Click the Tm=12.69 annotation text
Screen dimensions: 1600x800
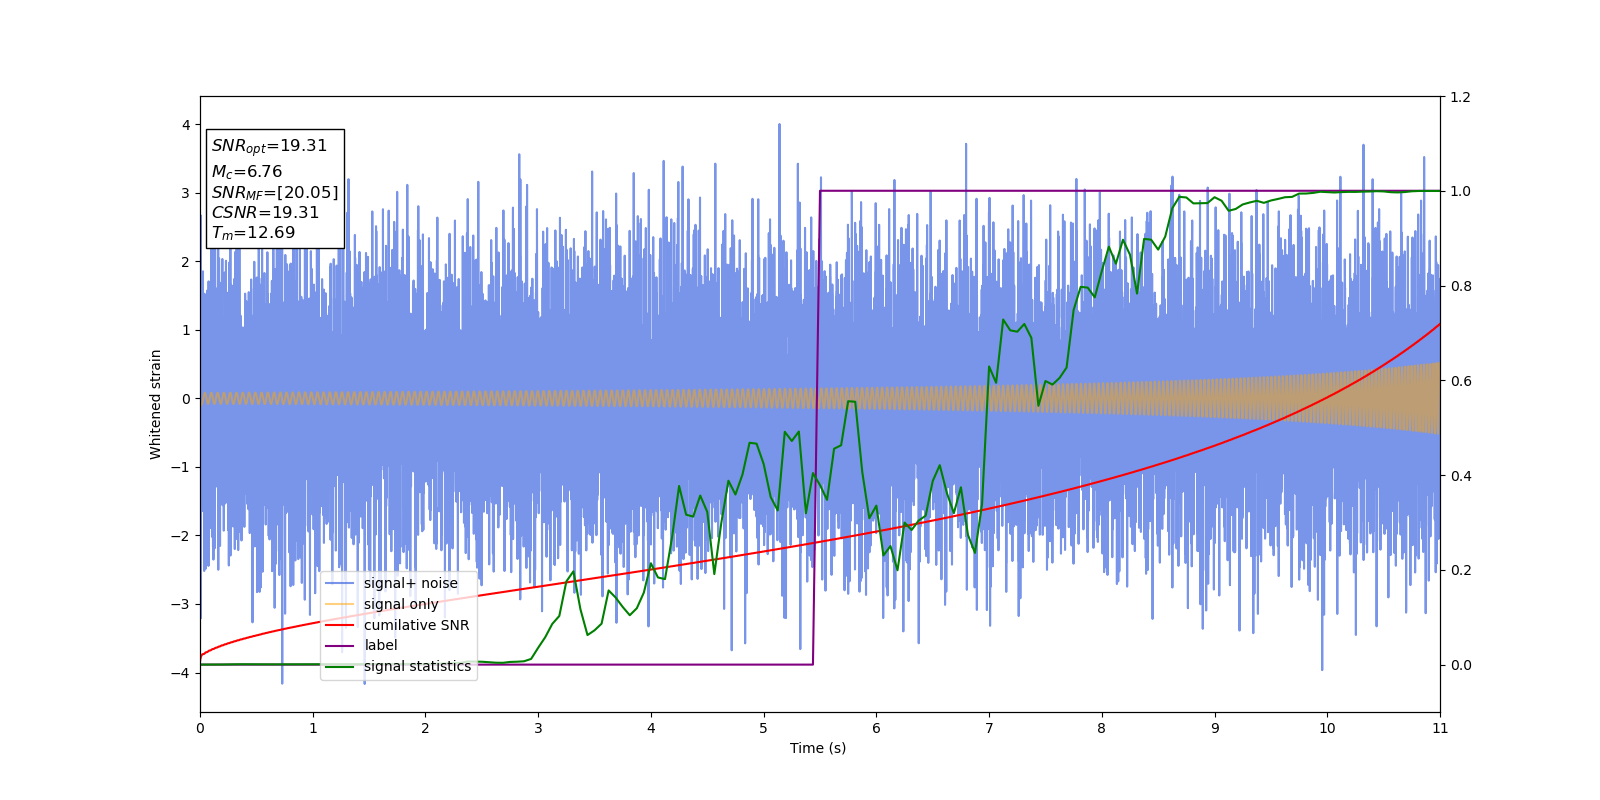pyautogui.click(x=253, y=233)
